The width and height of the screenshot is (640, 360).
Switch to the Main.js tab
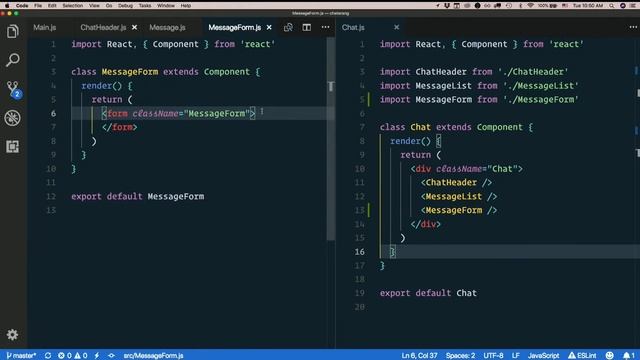click(x=44, y=27)
